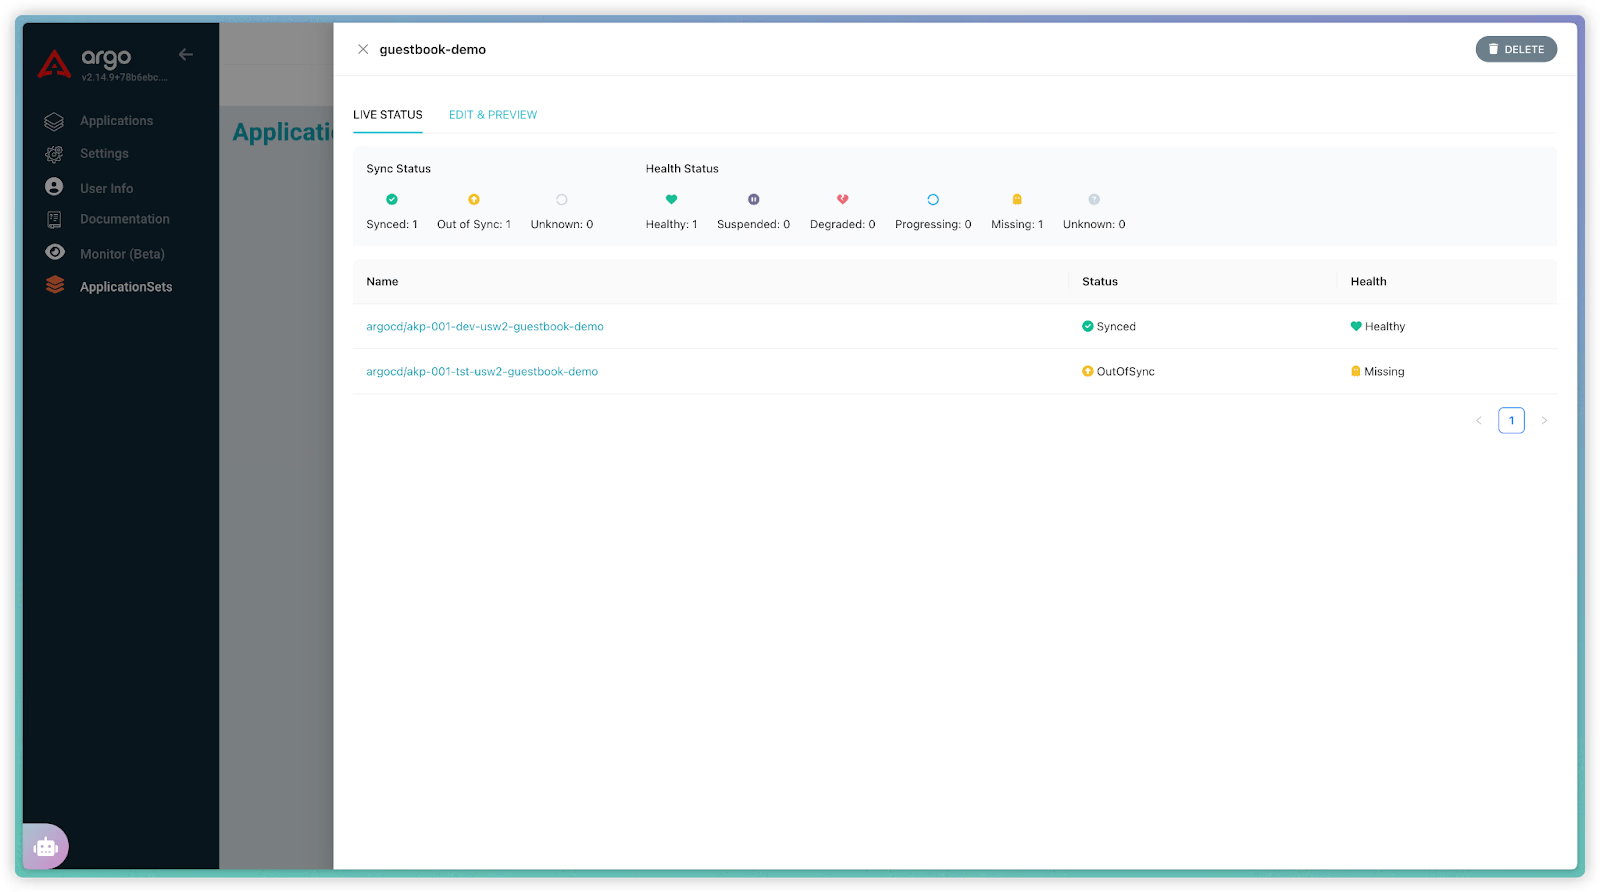Switch to the LIVE STATUS tab
This screenshot has width=1600, height=892.
click(388, 115)
